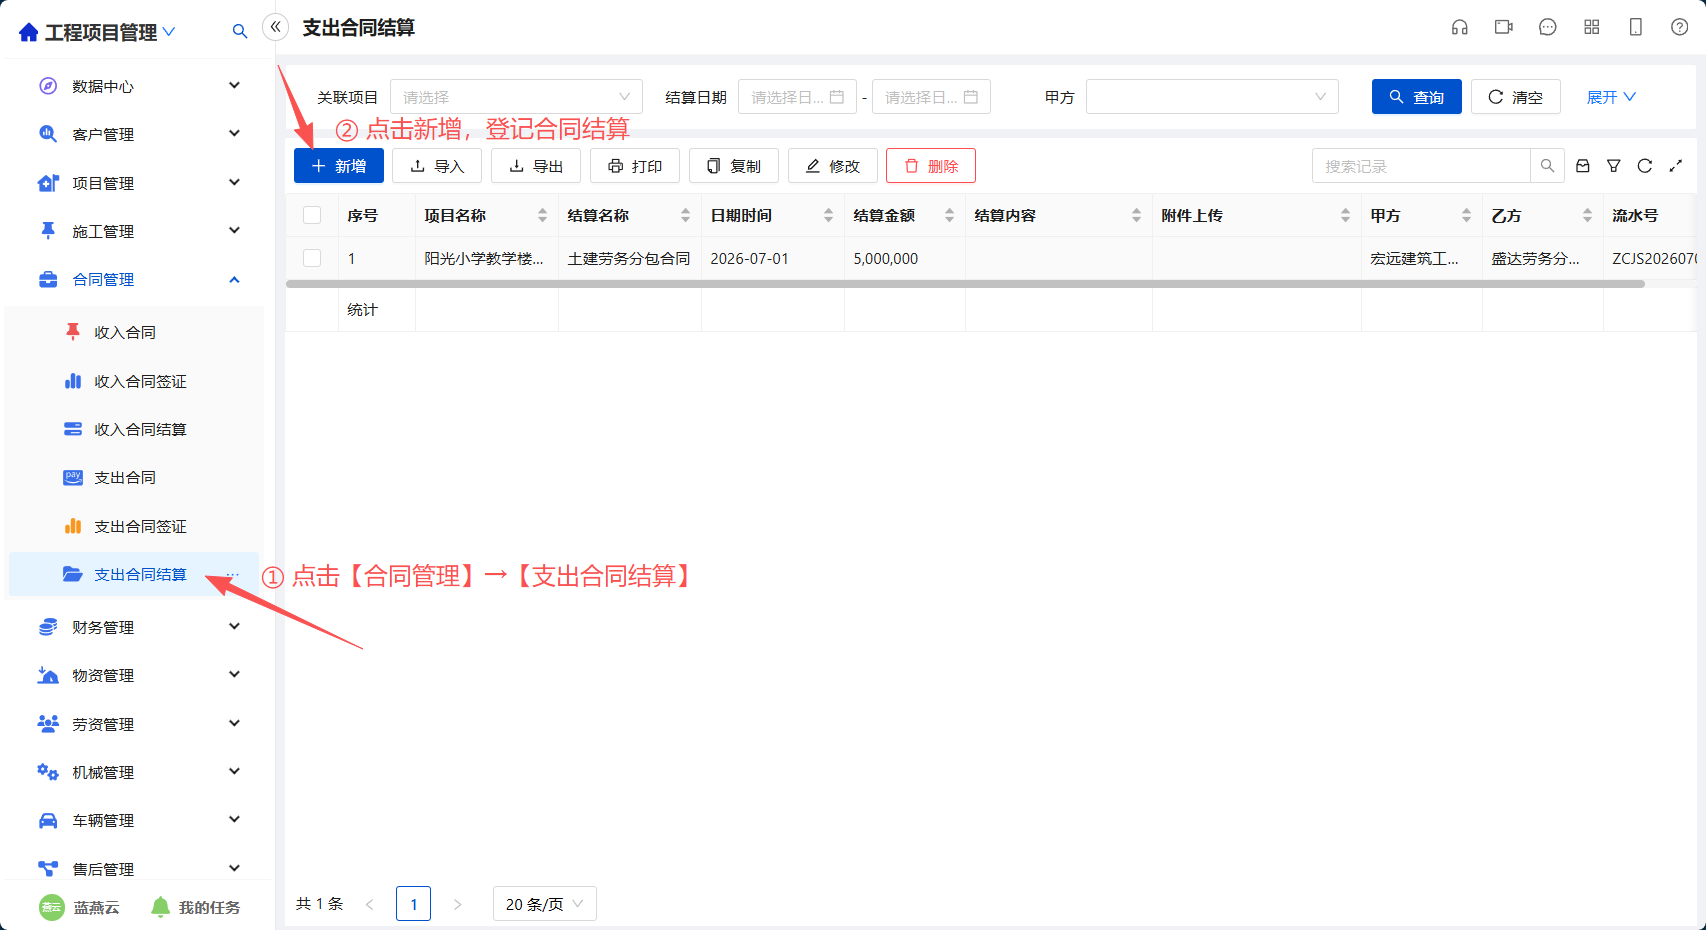Focus the 搜索记录 search input
Screen dimensions: 1706x930
[x=1421, y=166]
